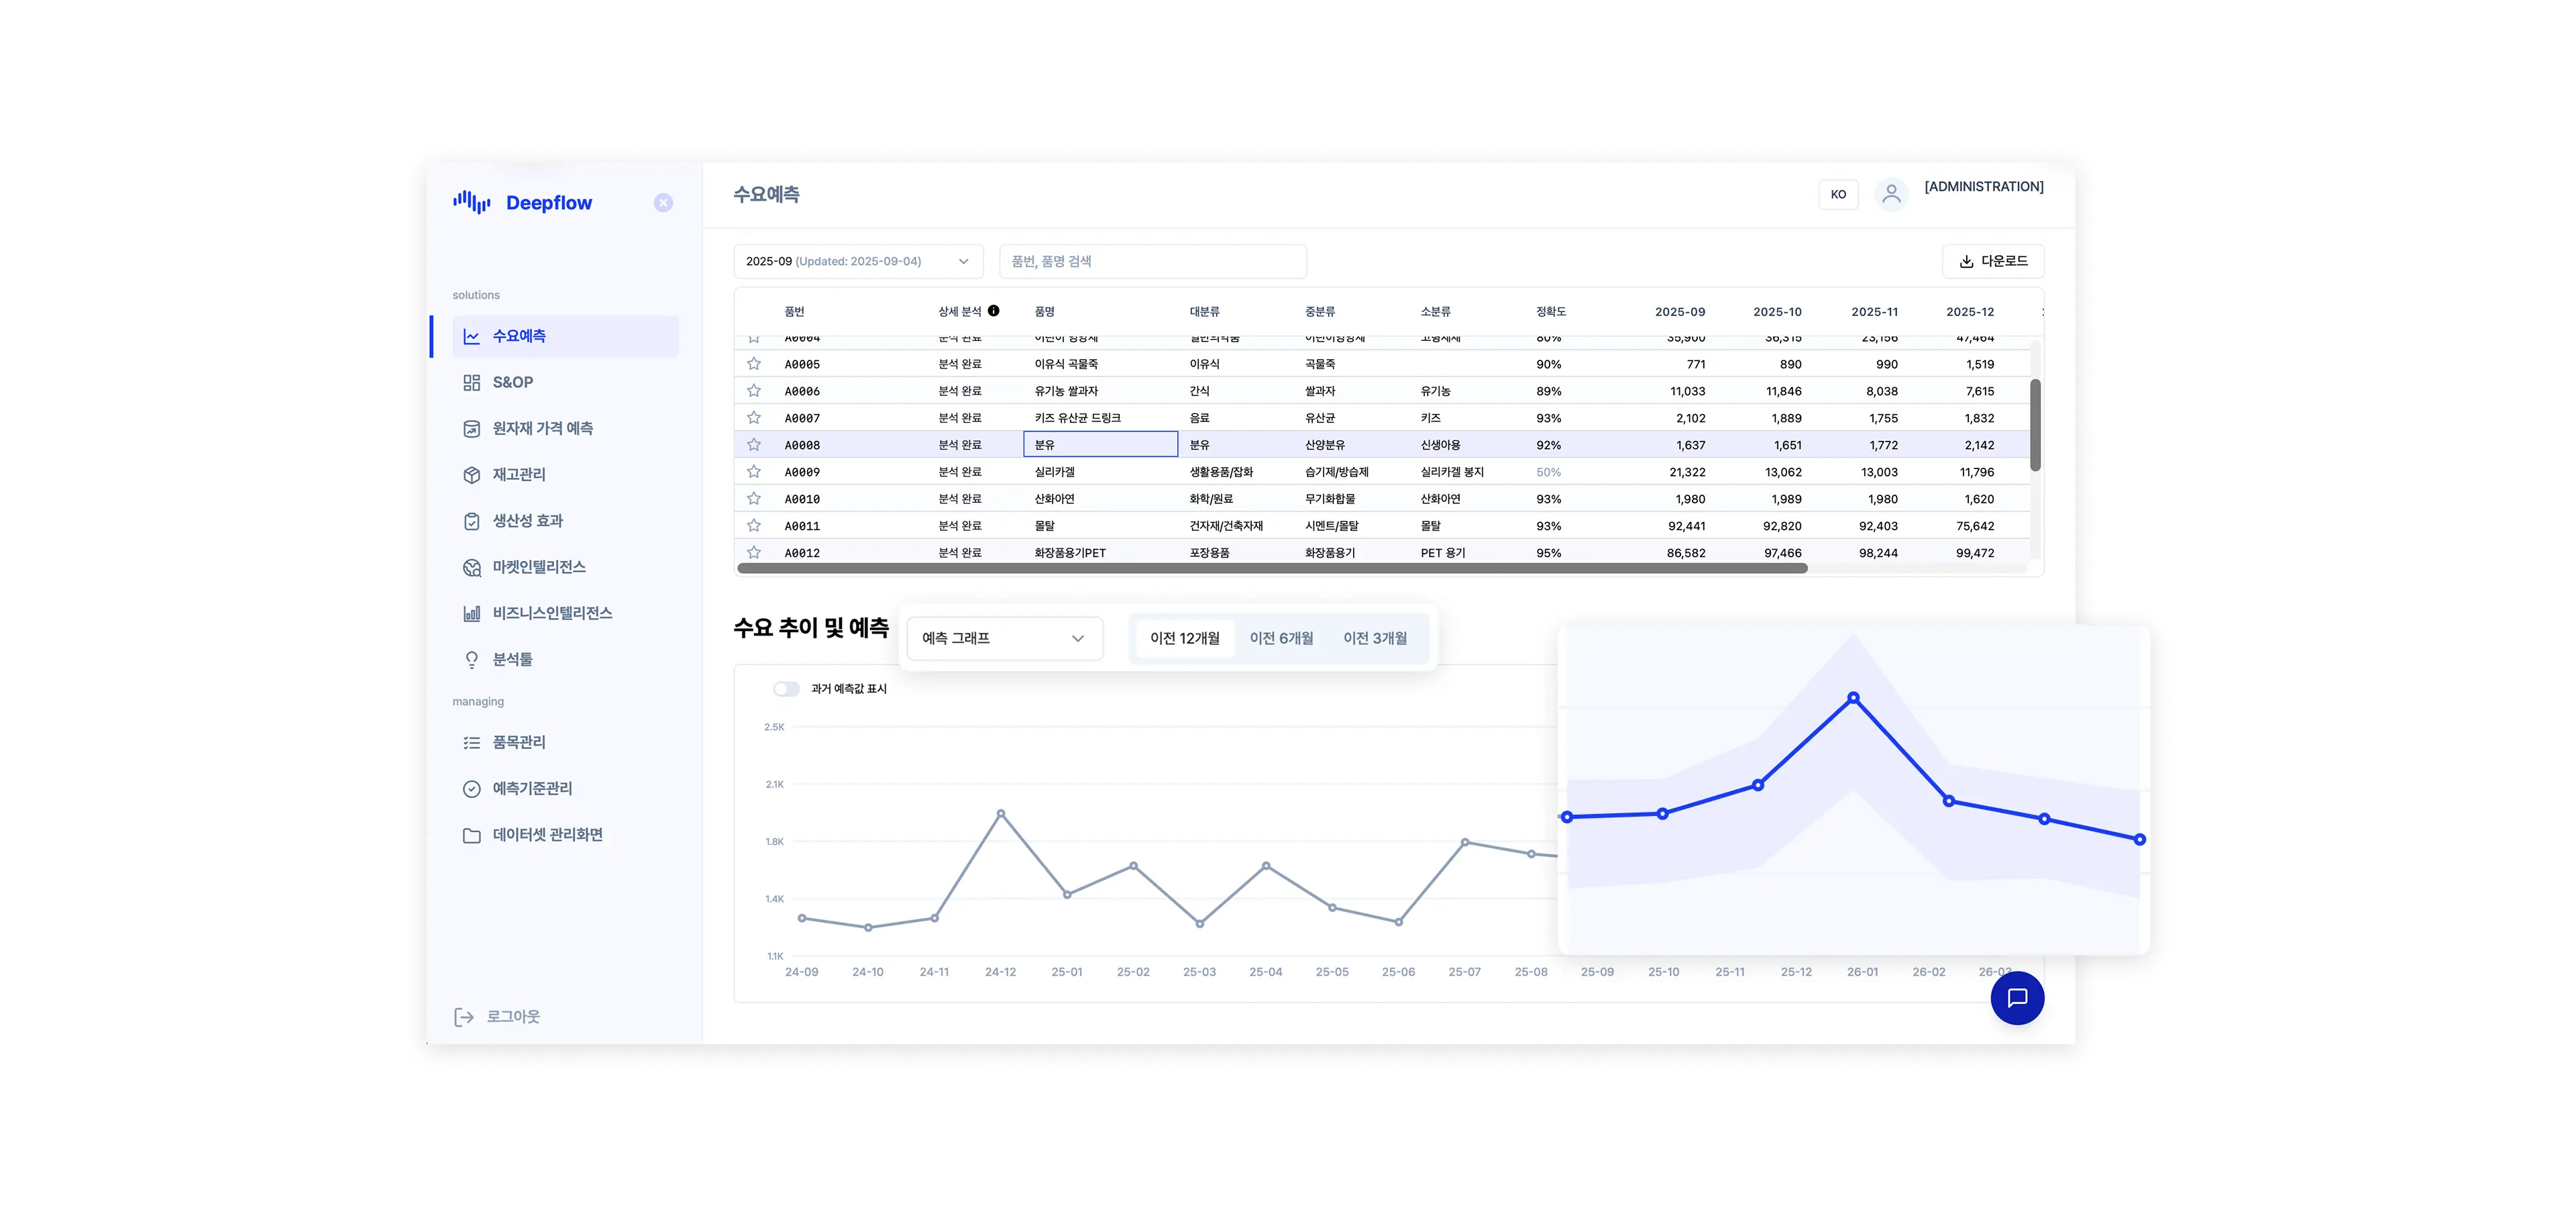2576x1208 pixels.
Task: Click the horizontal table scrollbar
Action: (1272, 568)
